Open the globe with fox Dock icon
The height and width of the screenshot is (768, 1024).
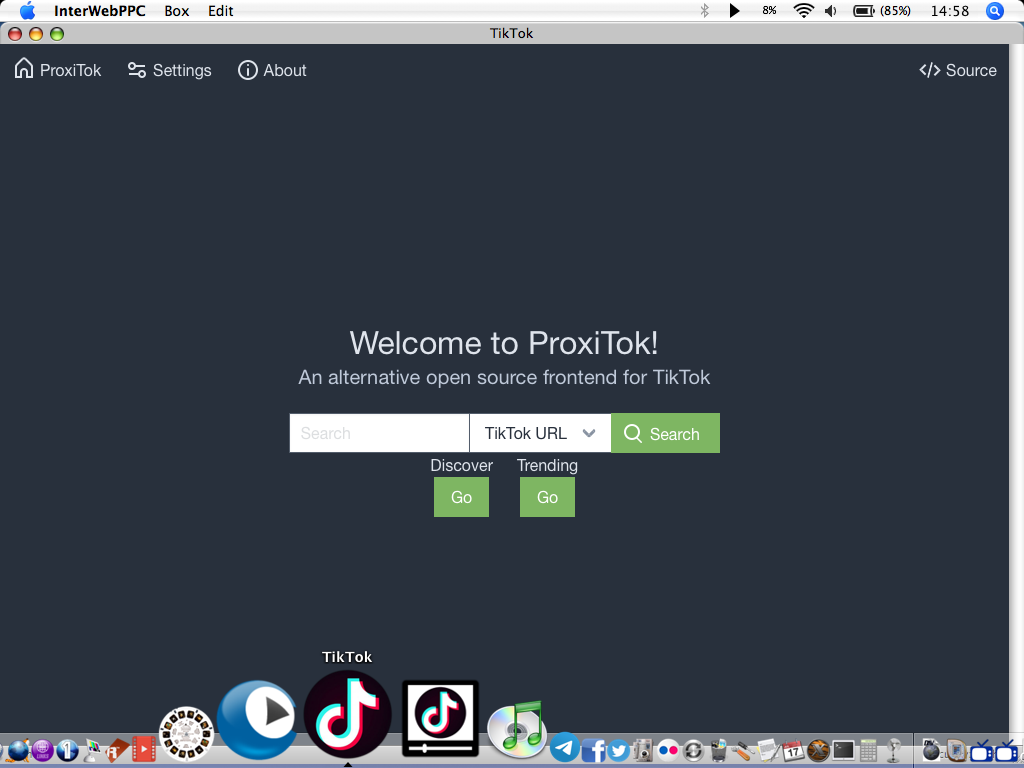pyautogui.click(x=18, y=750)
